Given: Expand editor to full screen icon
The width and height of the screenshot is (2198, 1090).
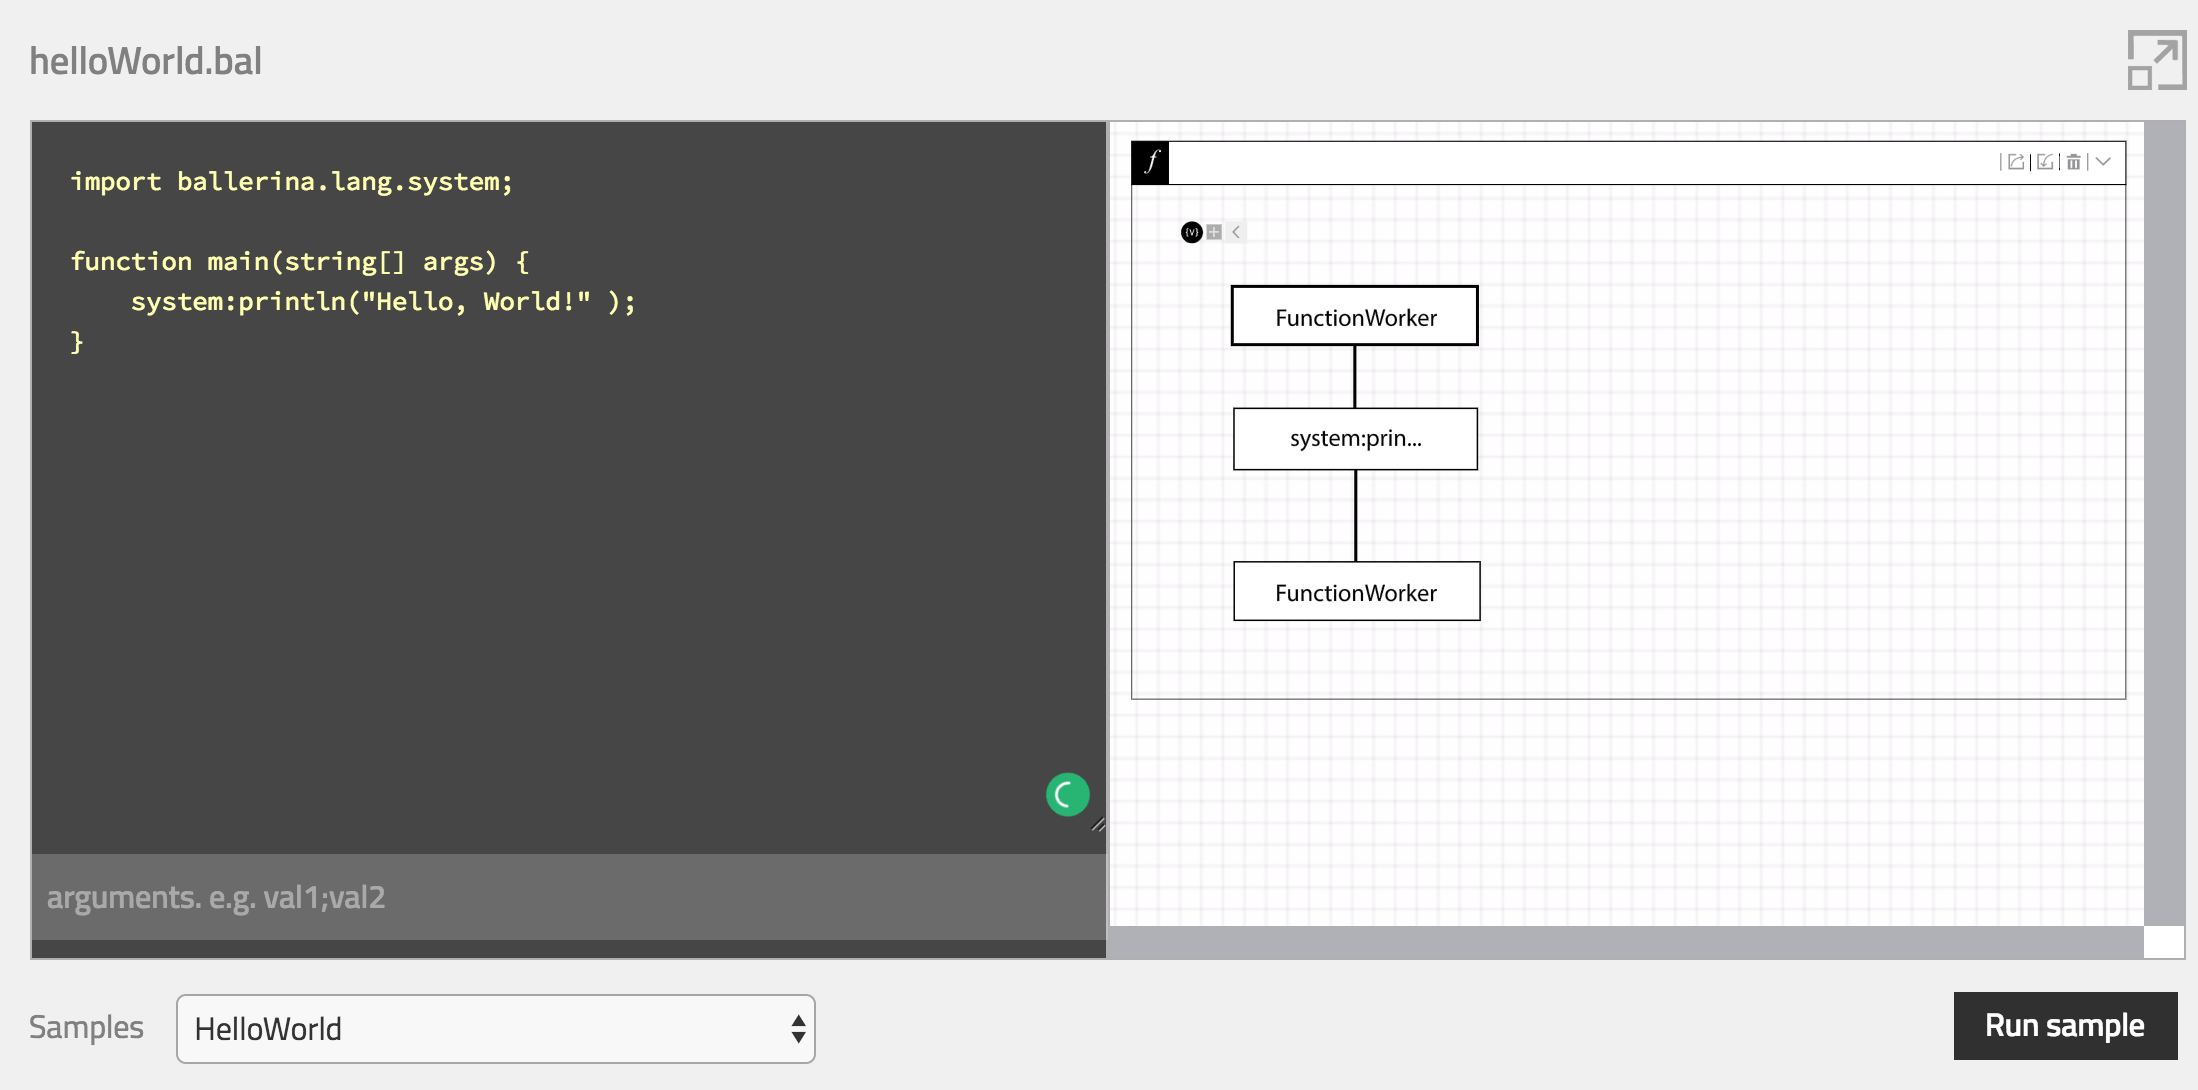Looking at the screenshot, I should click(x=2156, y=60).
